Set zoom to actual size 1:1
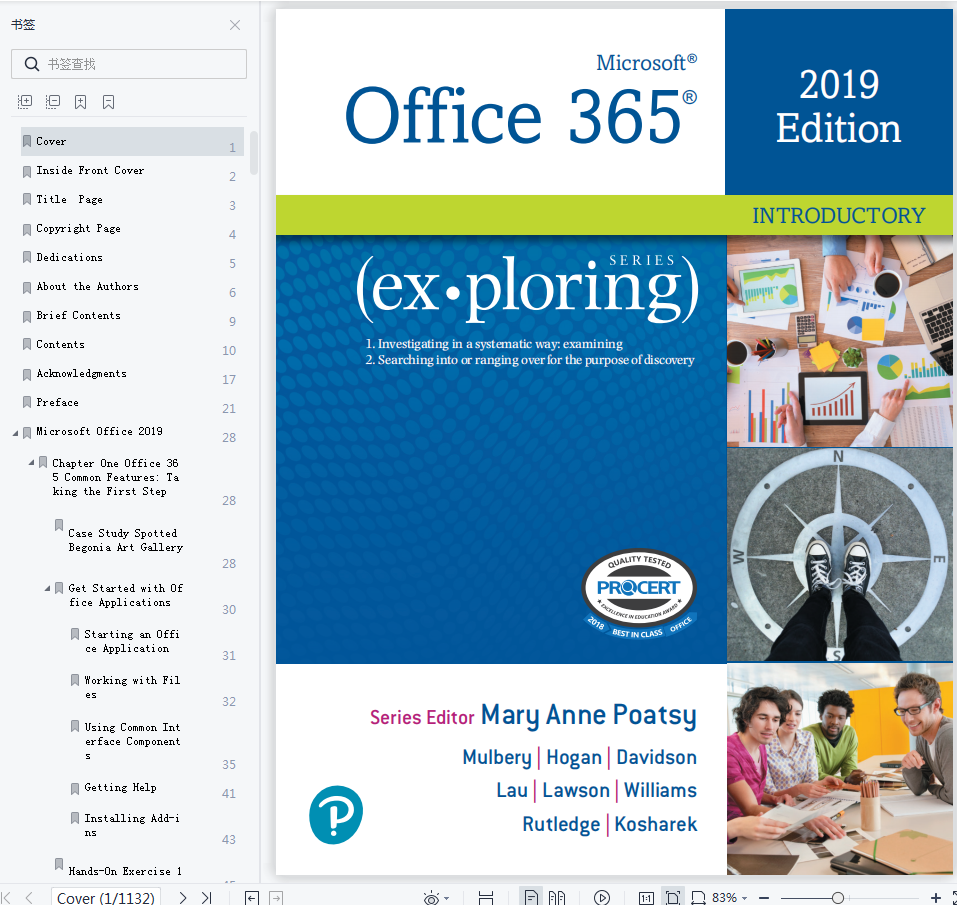The height and width of the screenshot is (905, 957). point(646,897)
